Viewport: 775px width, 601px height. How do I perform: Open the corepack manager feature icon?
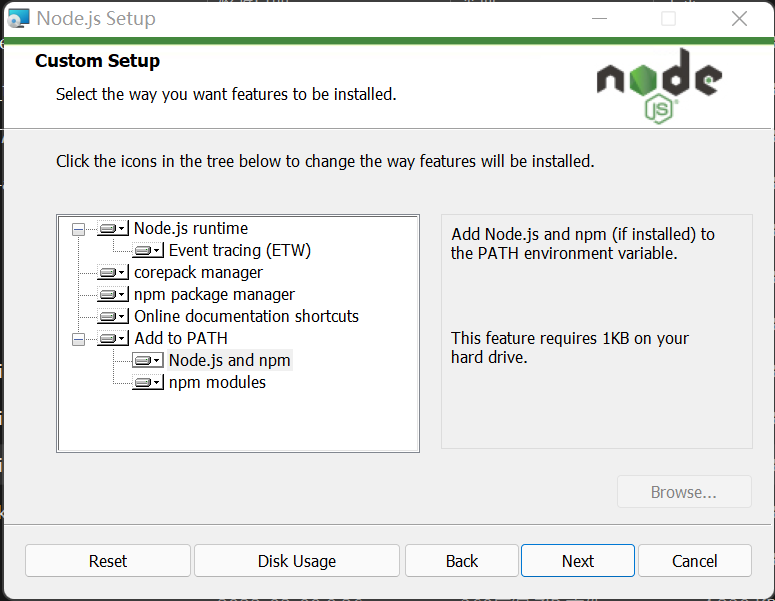(113, 272)
